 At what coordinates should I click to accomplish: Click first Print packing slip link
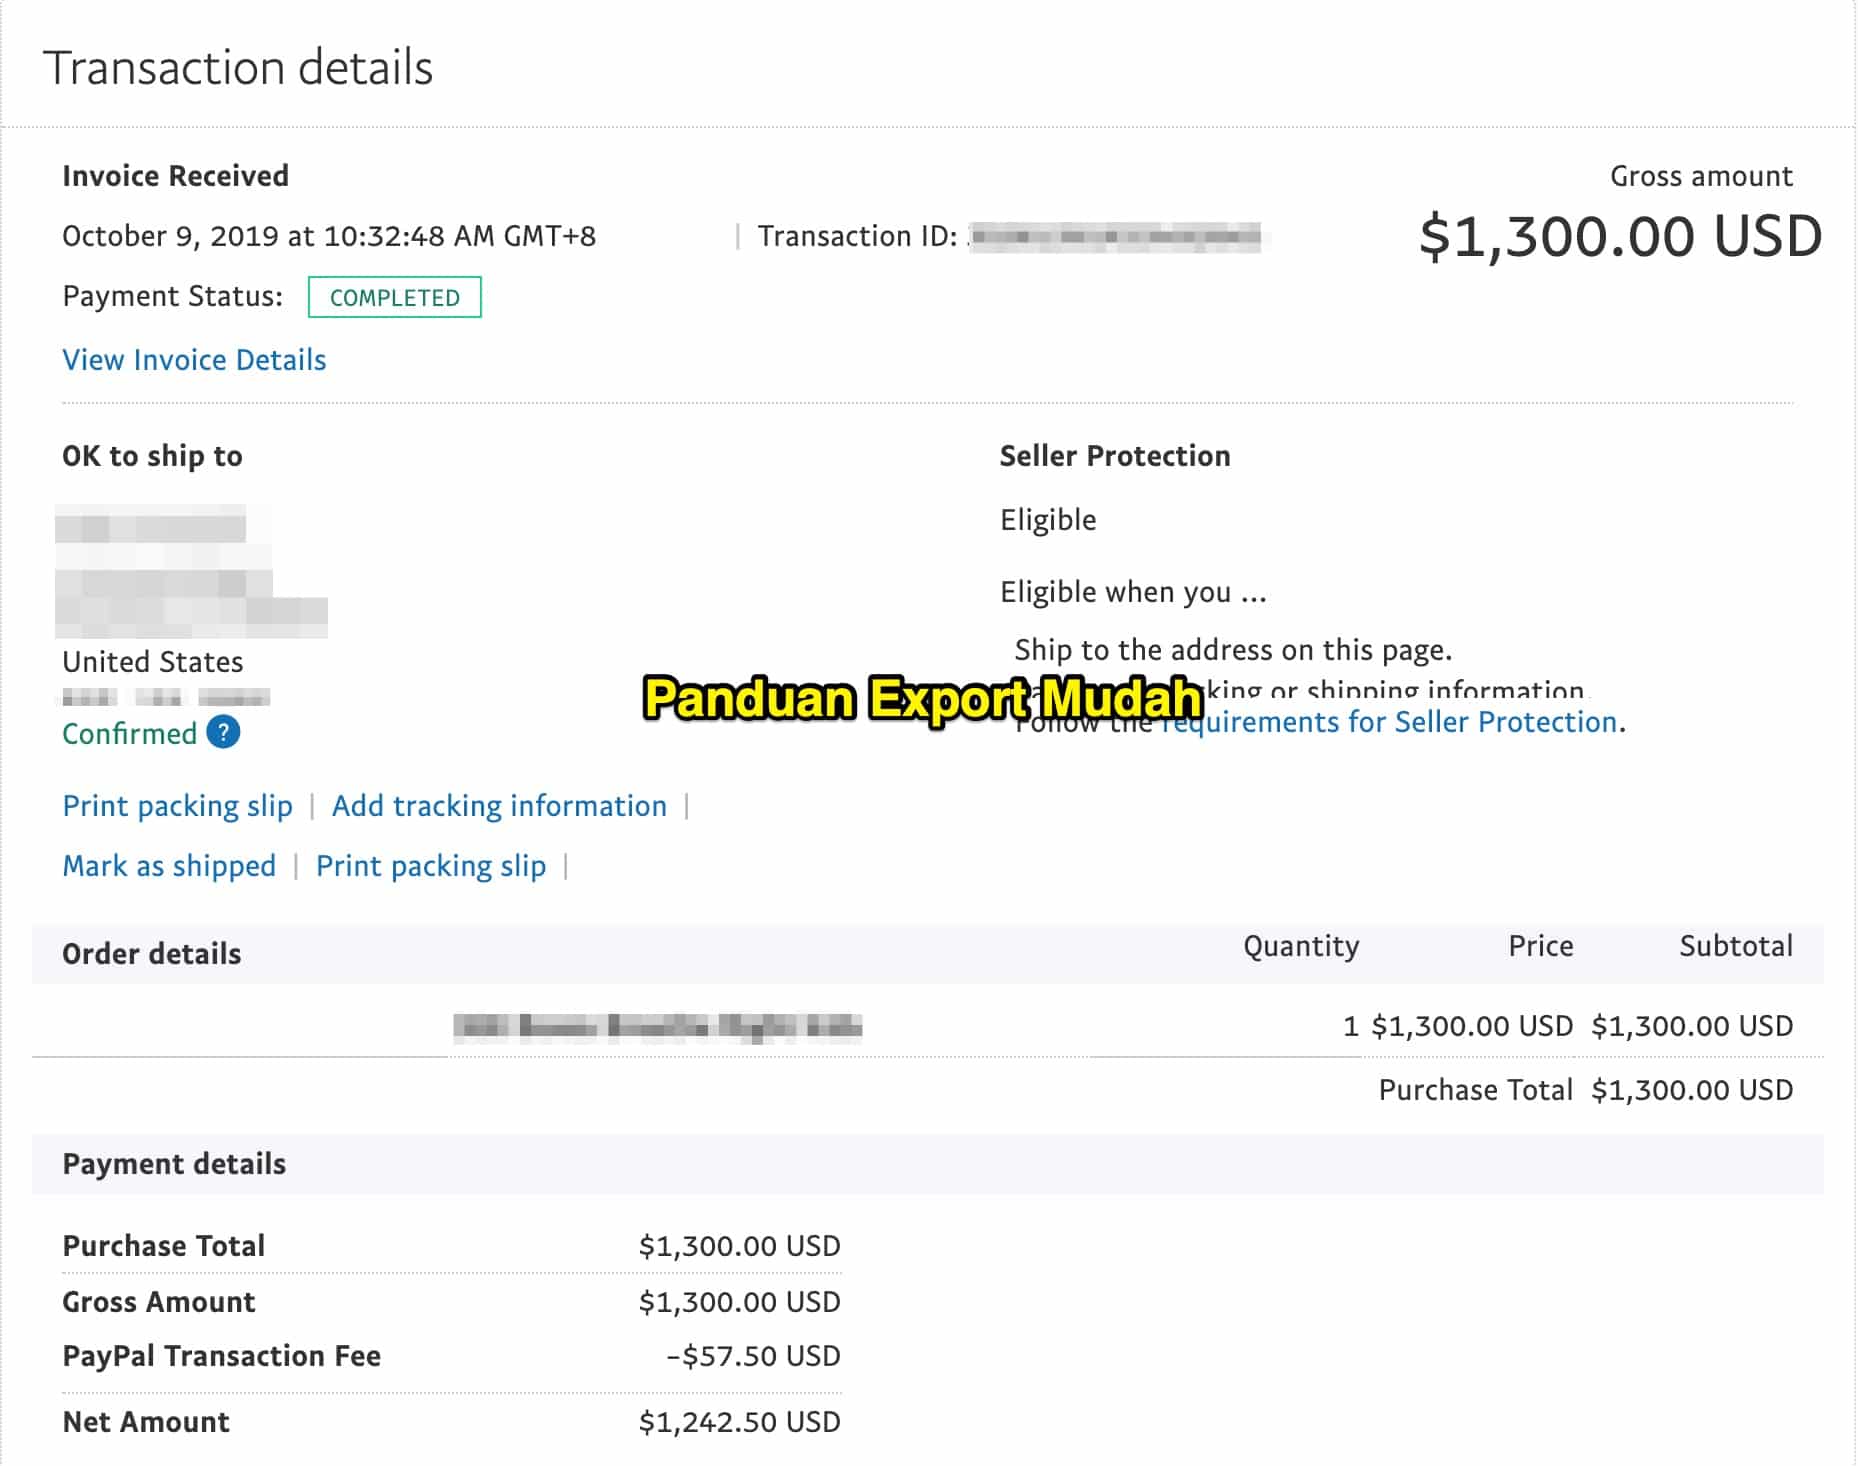(177, 806)
